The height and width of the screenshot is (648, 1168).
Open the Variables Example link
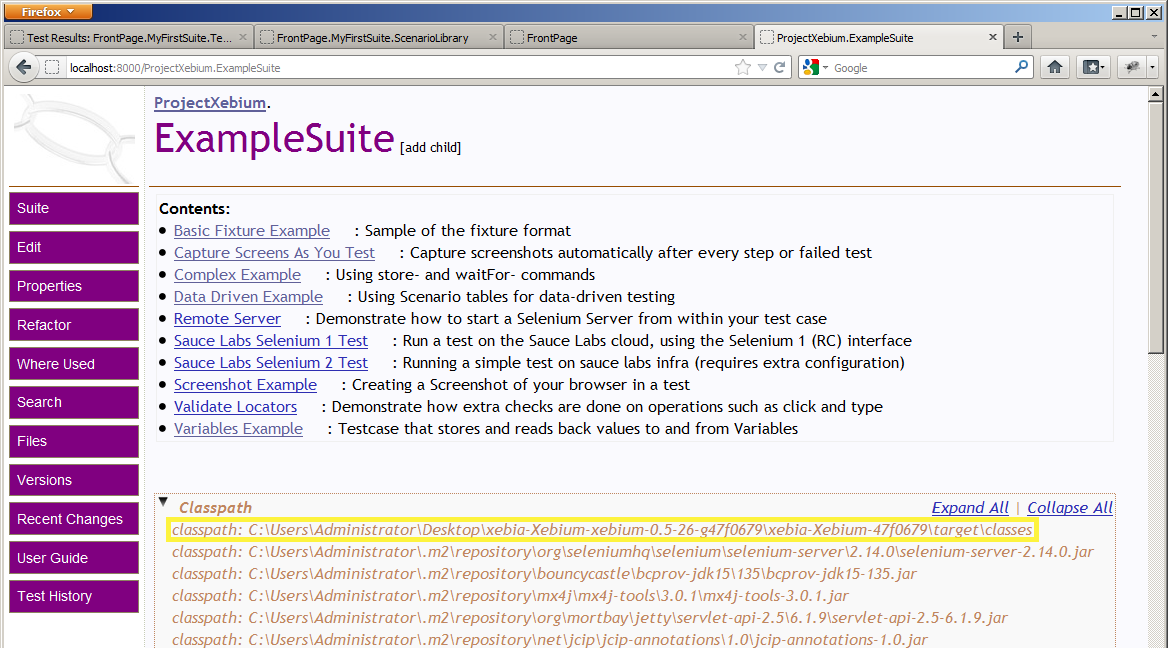pyautogui.click(x=238, y=429)
